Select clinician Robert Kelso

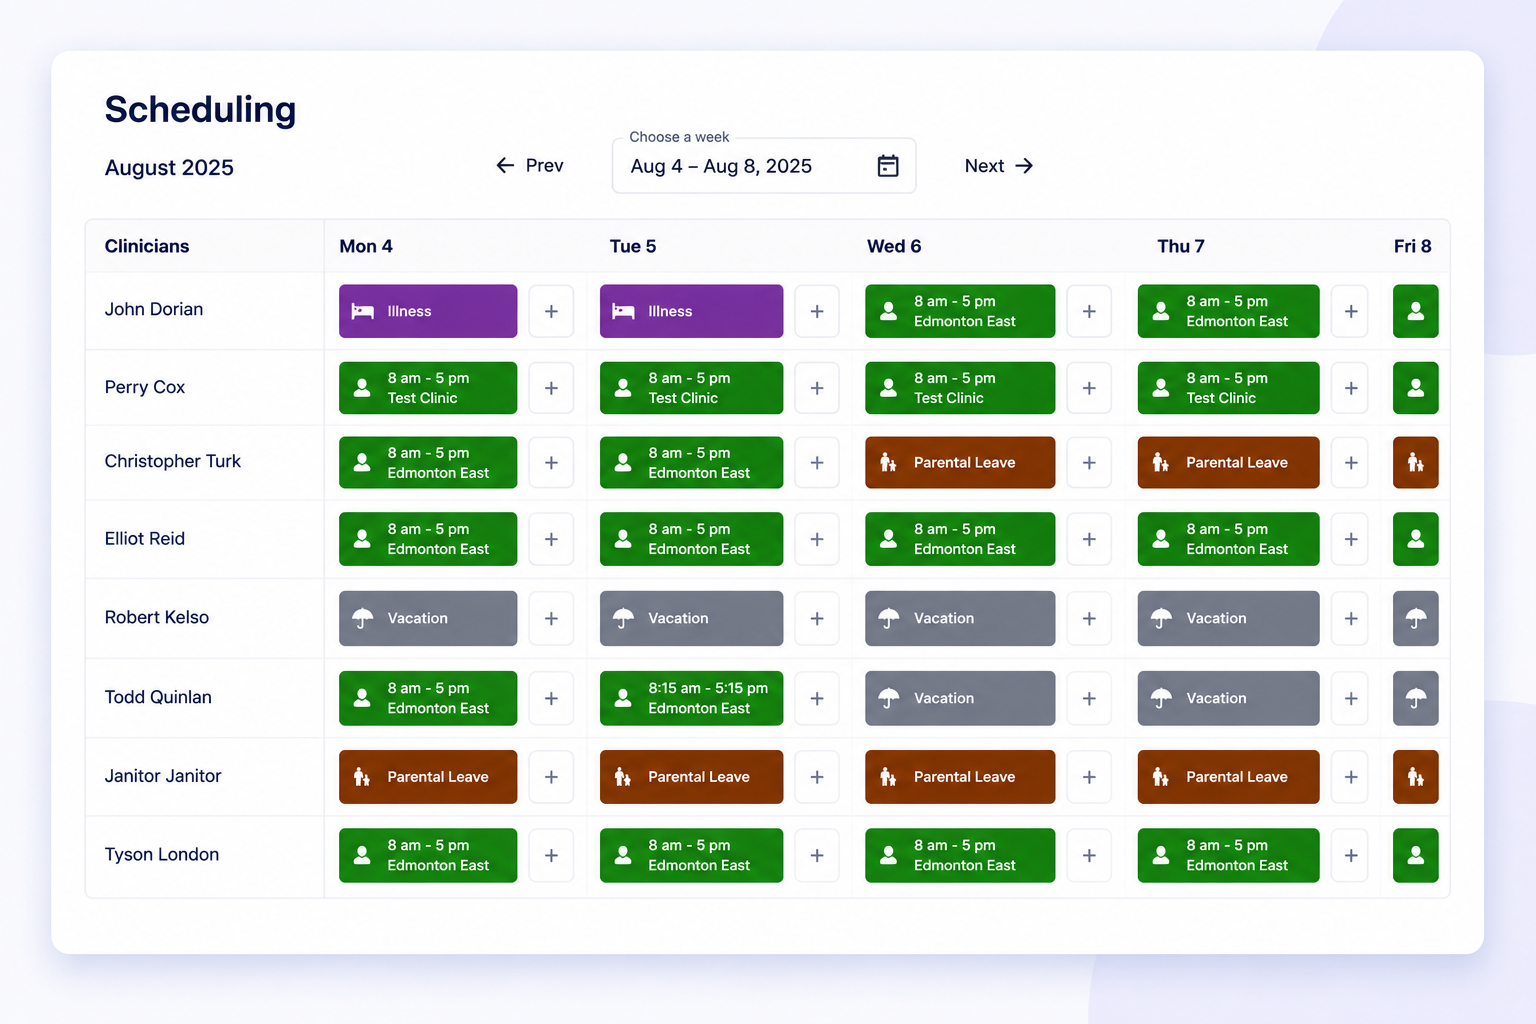157,617
